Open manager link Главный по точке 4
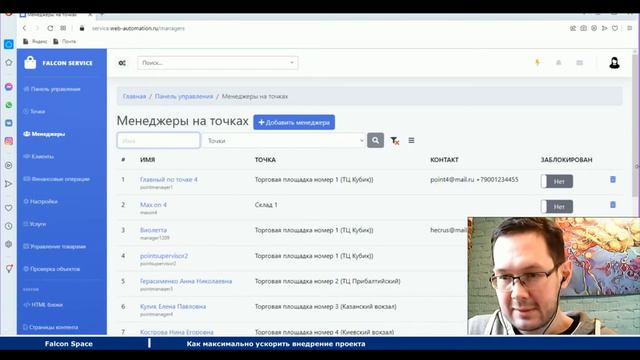The width and height of the screenshot is (640, 360). 169,179
